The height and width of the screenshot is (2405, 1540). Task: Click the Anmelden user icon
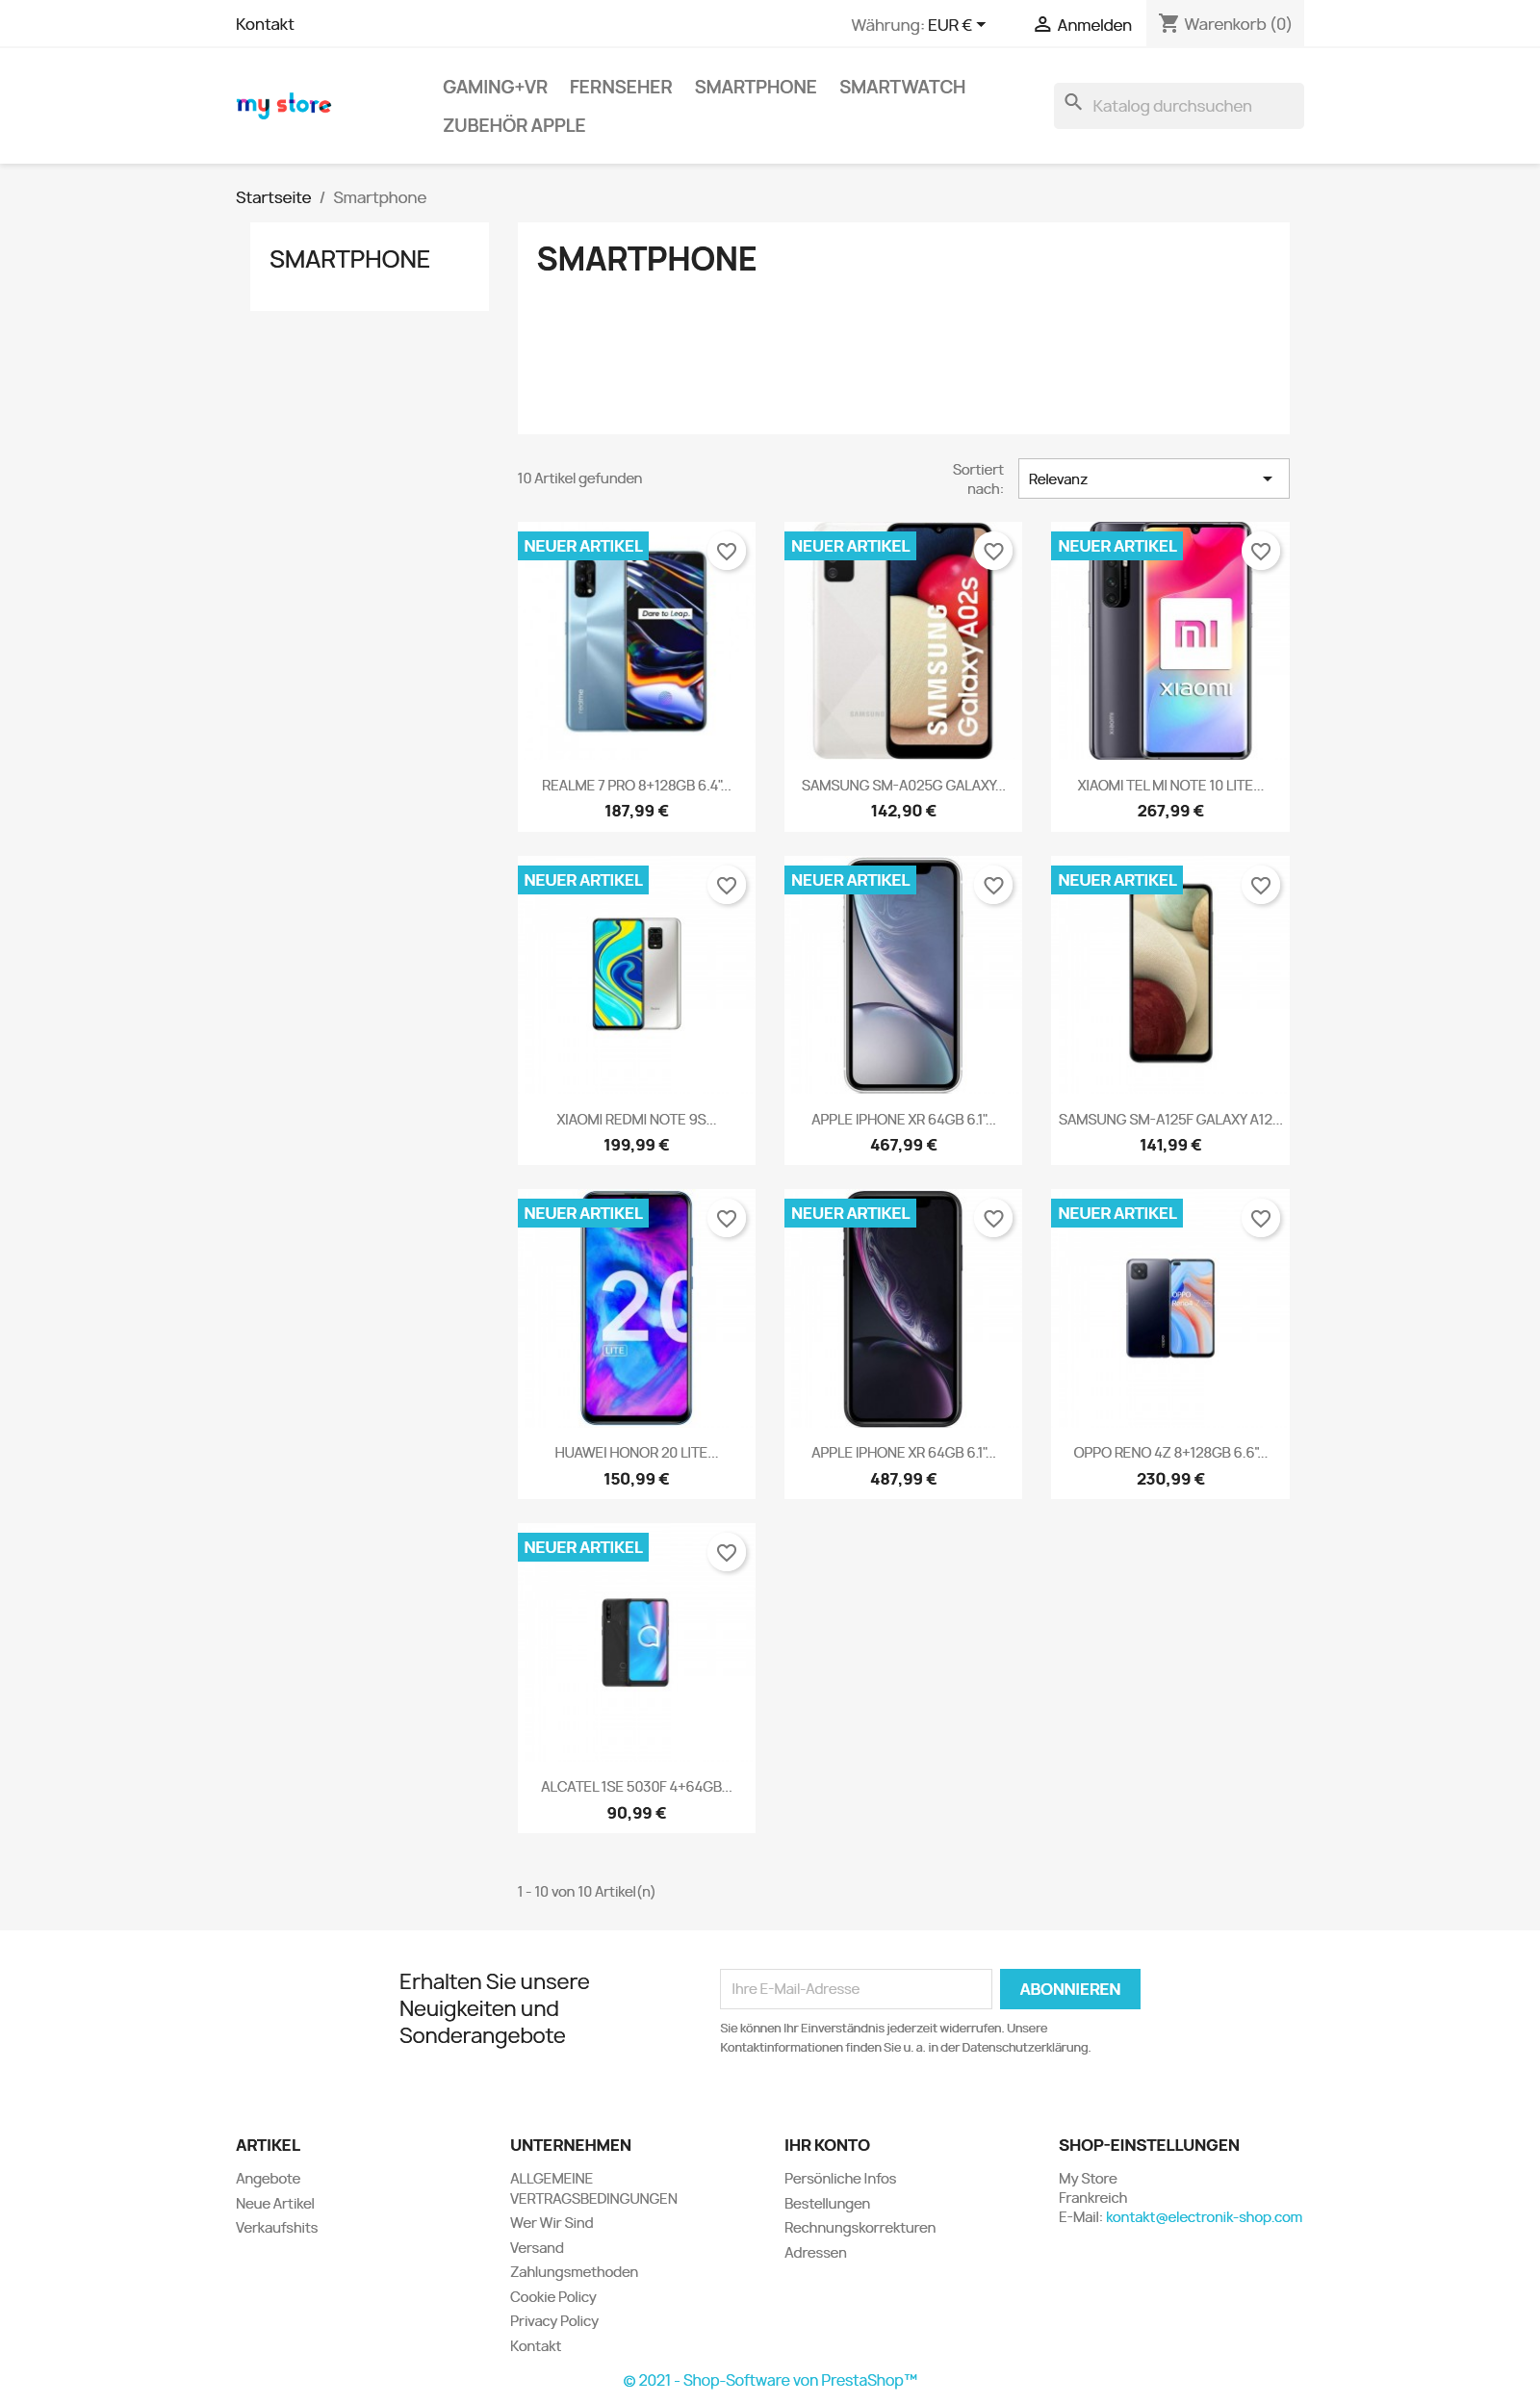1042,24
